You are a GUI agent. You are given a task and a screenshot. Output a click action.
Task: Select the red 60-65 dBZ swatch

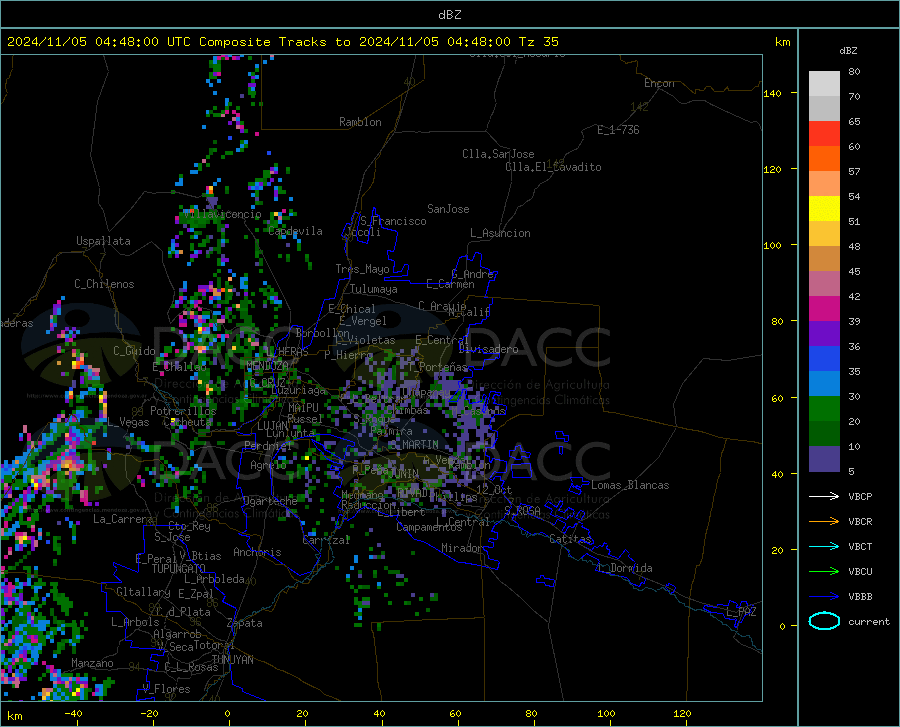pos(824,134)
